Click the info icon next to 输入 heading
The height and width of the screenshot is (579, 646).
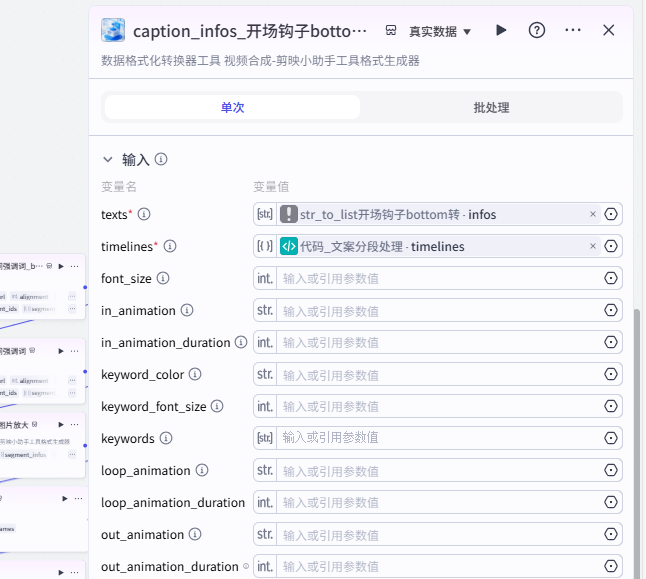tap(161, 159)
